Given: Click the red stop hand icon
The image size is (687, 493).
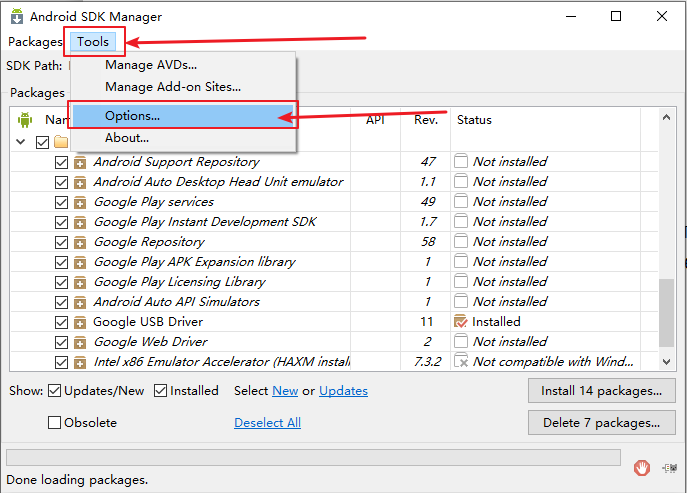Looking at the screenshot, I should point(642,468).
